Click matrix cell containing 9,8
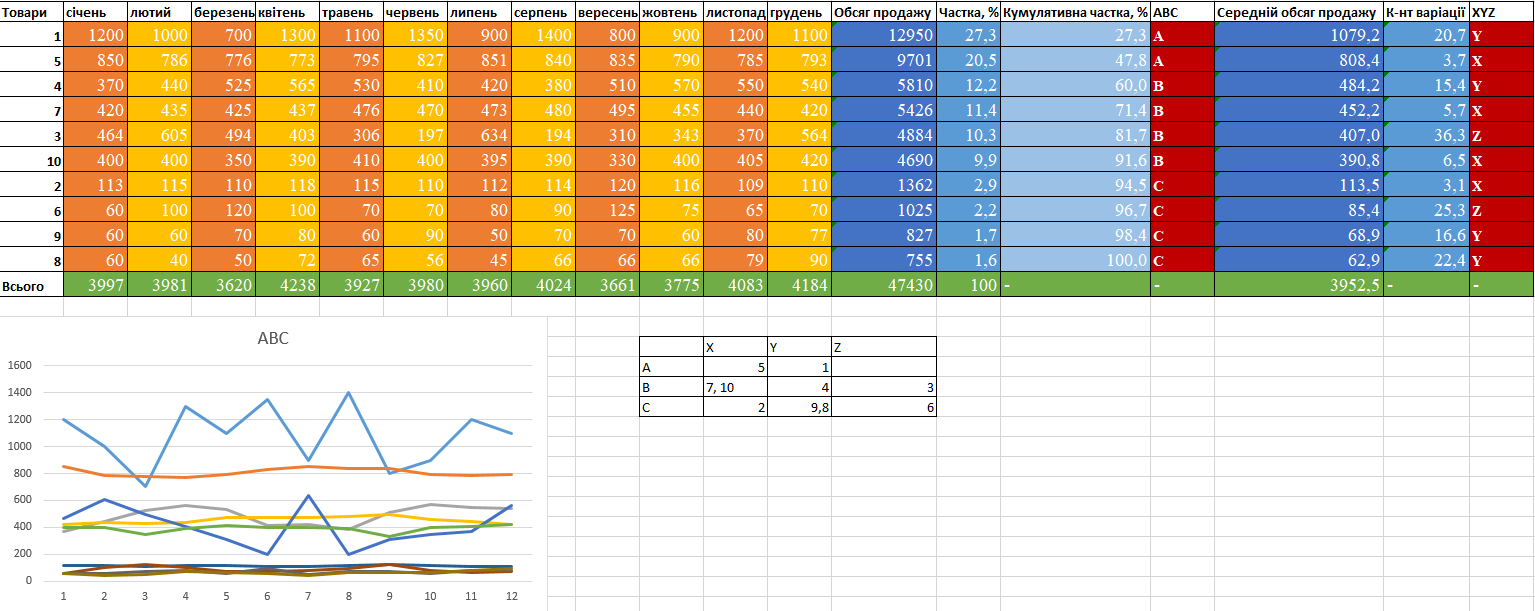Viewport: 1535px width, 611px height. pyautogui.click(x=799, y=407)
